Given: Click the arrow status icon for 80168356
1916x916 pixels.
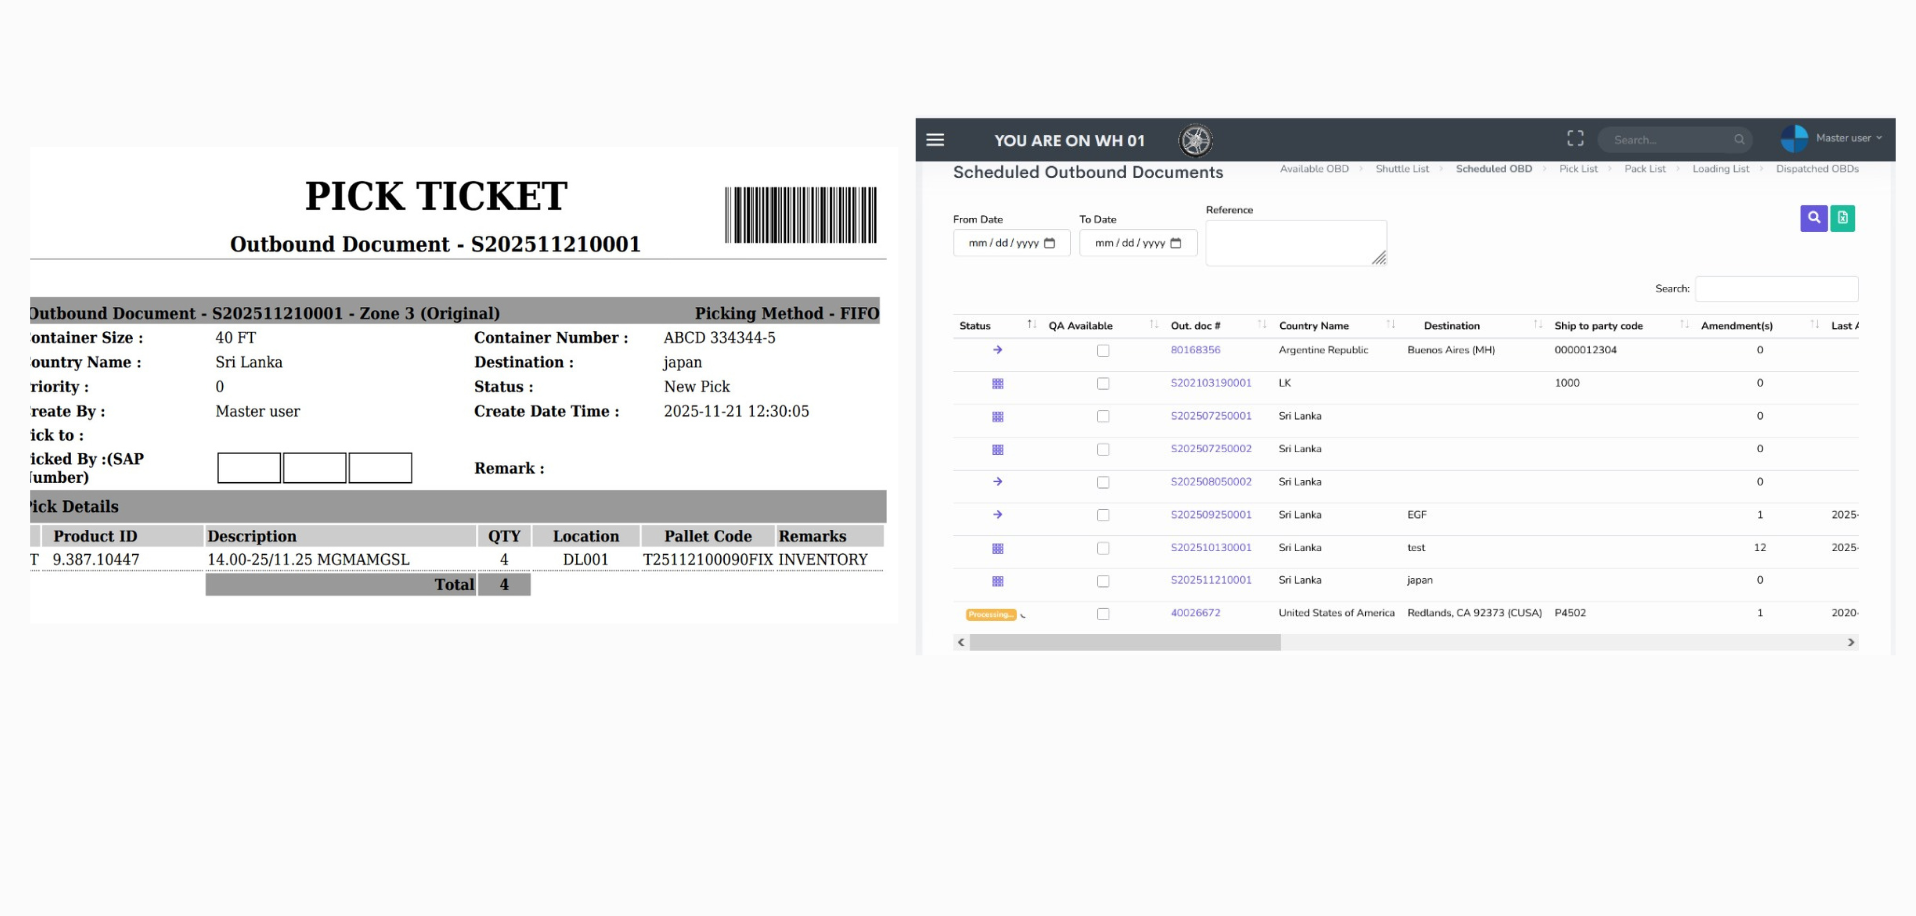Looking at the screenshot, I should coord(997,350).
